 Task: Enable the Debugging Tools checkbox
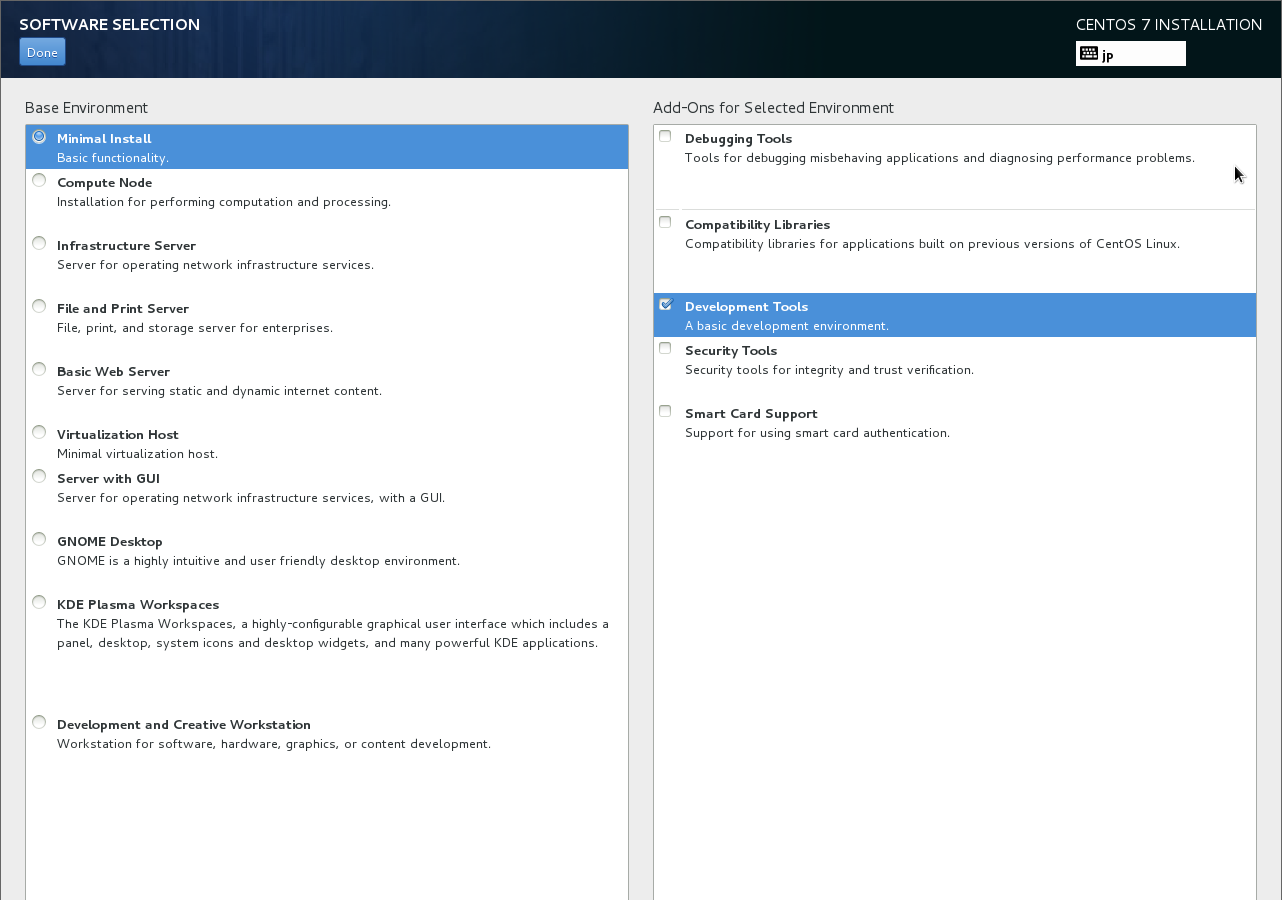(665, 136)
